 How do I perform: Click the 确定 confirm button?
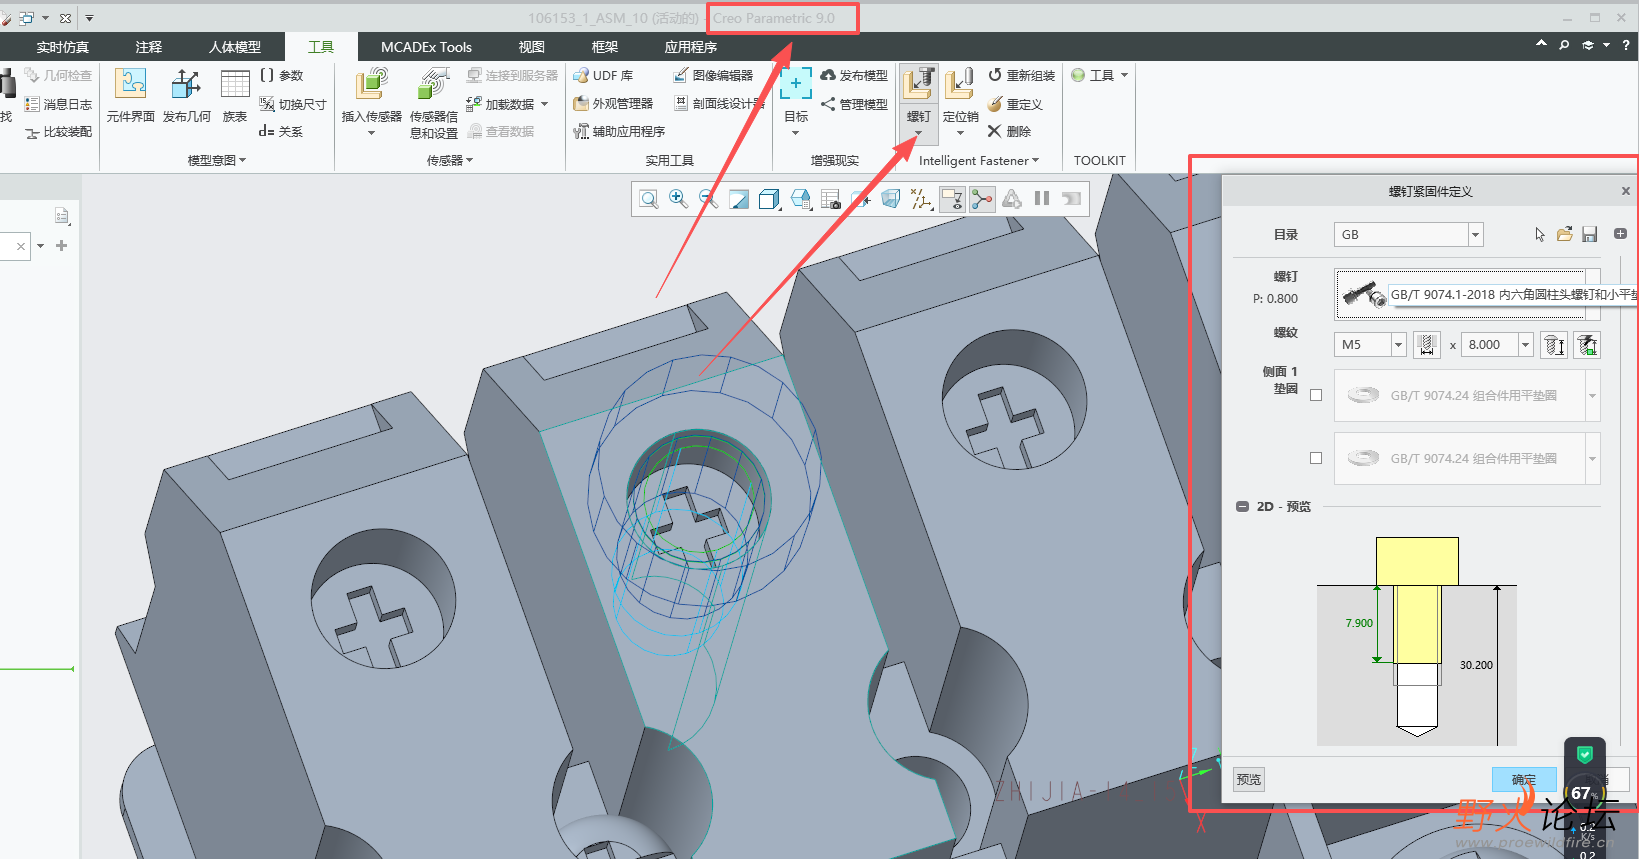coord(1524,780)
